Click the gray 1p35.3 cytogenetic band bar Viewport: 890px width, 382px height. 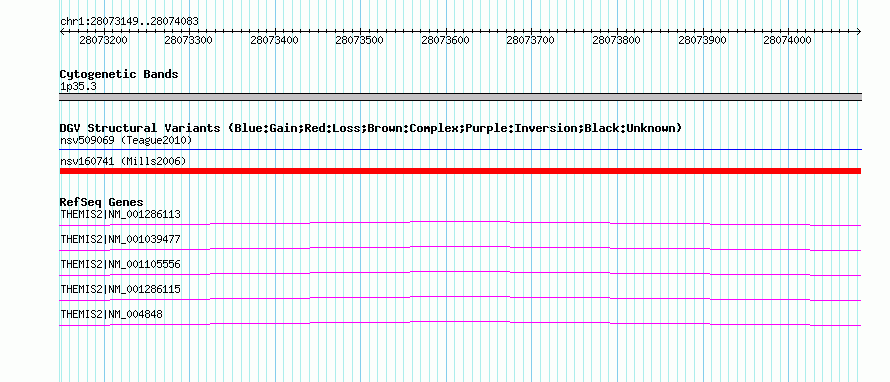460,97
